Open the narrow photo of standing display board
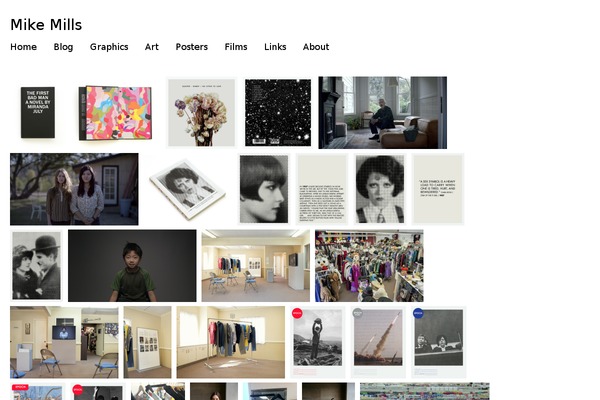The width and height of the screenshot is (600, 400). click(147, 342)
